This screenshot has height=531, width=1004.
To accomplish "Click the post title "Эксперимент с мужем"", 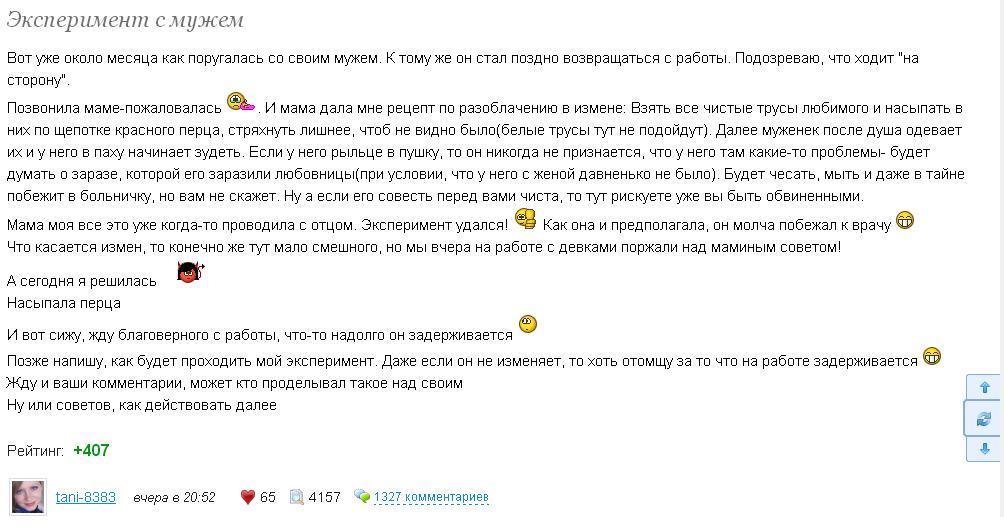I will click(125, 20).
